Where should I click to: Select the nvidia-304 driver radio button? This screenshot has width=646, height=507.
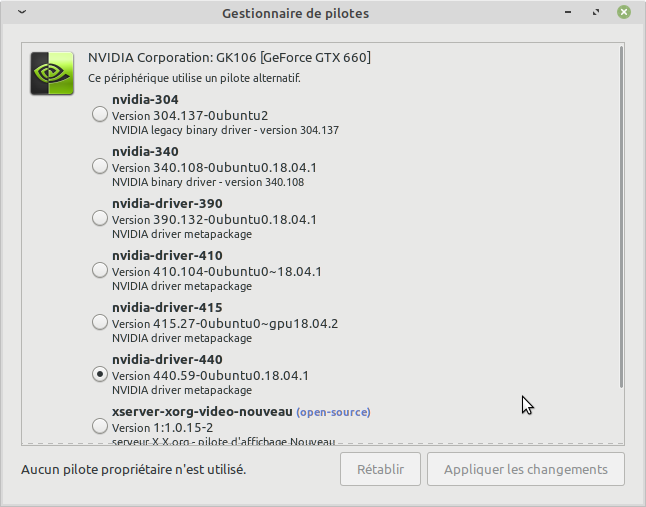100,114
